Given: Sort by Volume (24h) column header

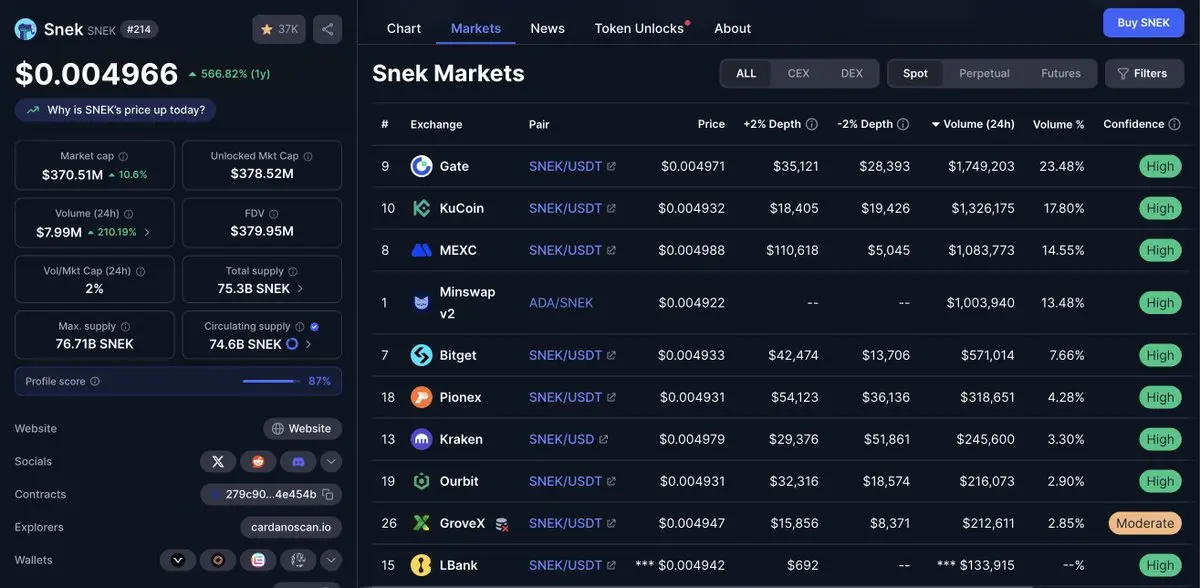Looking at the screenshot, I should [x=973, y=124].
